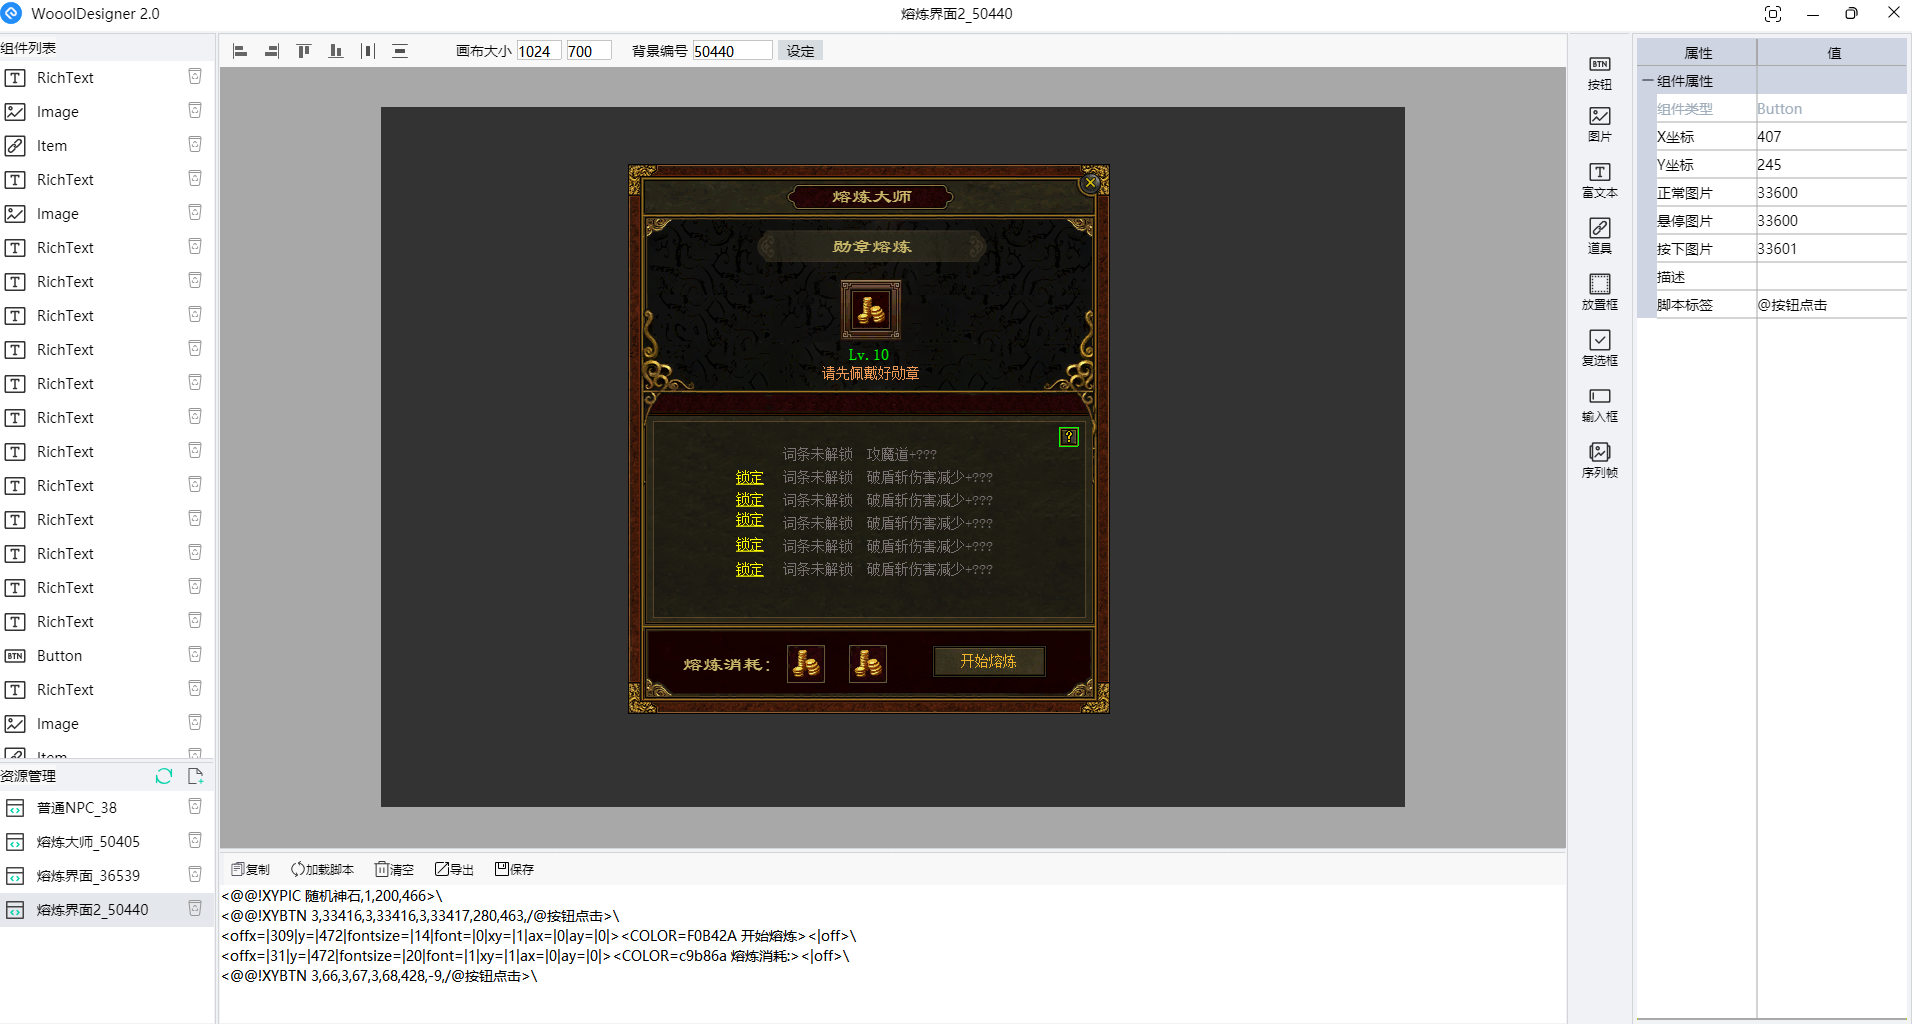Select the 按钮 button tool
This screenshot has width=1912, height=1024.
pyautogui.click(x=1599, y=73)
